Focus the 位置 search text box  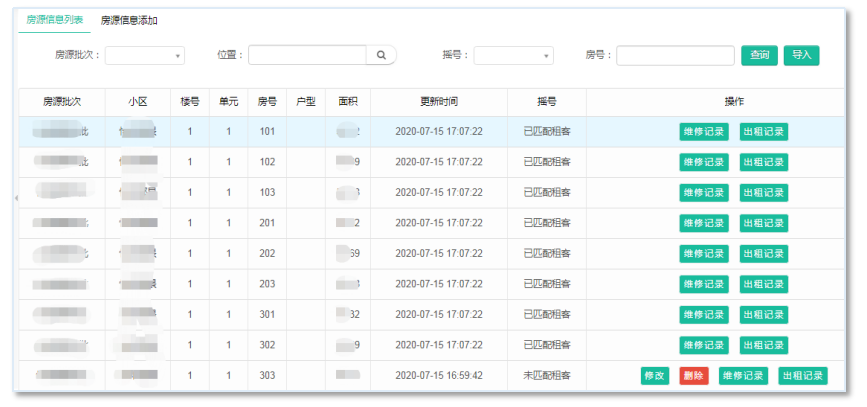pos(307,56)
